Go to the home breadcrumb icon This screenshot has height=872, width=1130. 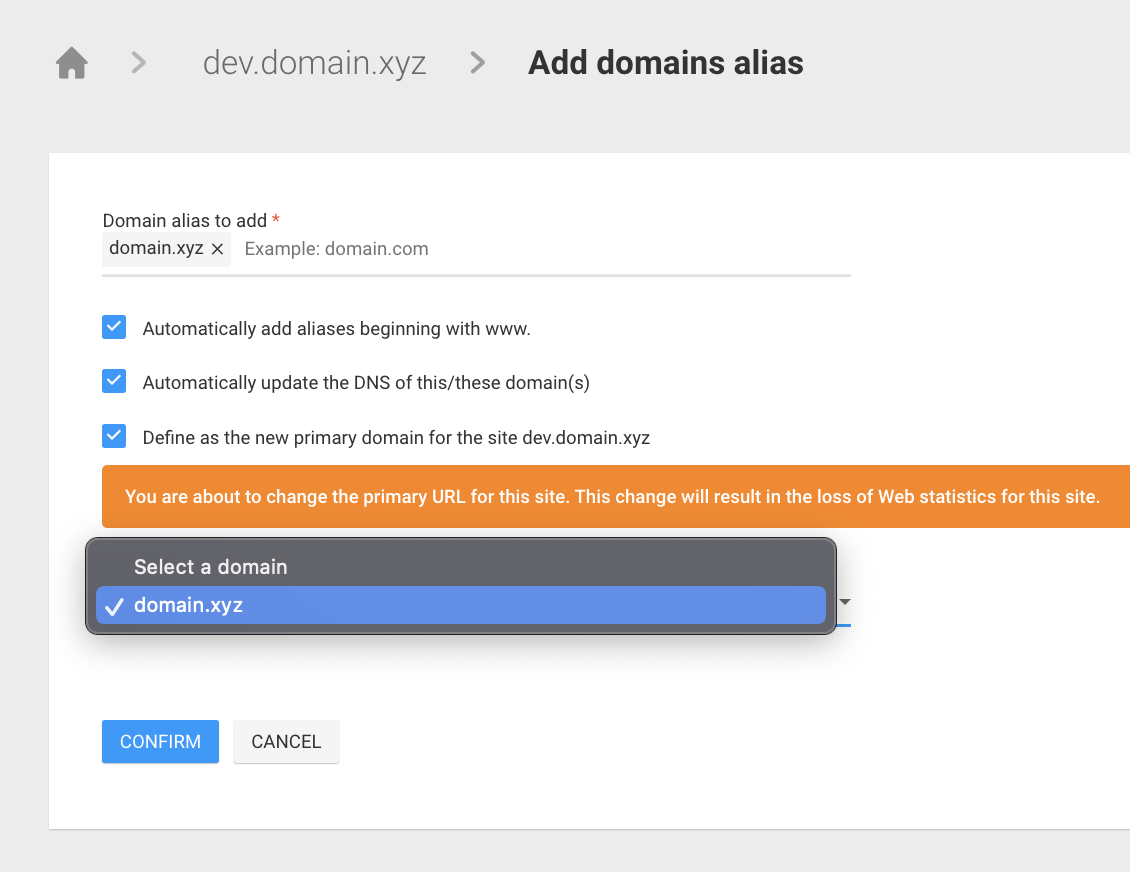tap(72, 63)
